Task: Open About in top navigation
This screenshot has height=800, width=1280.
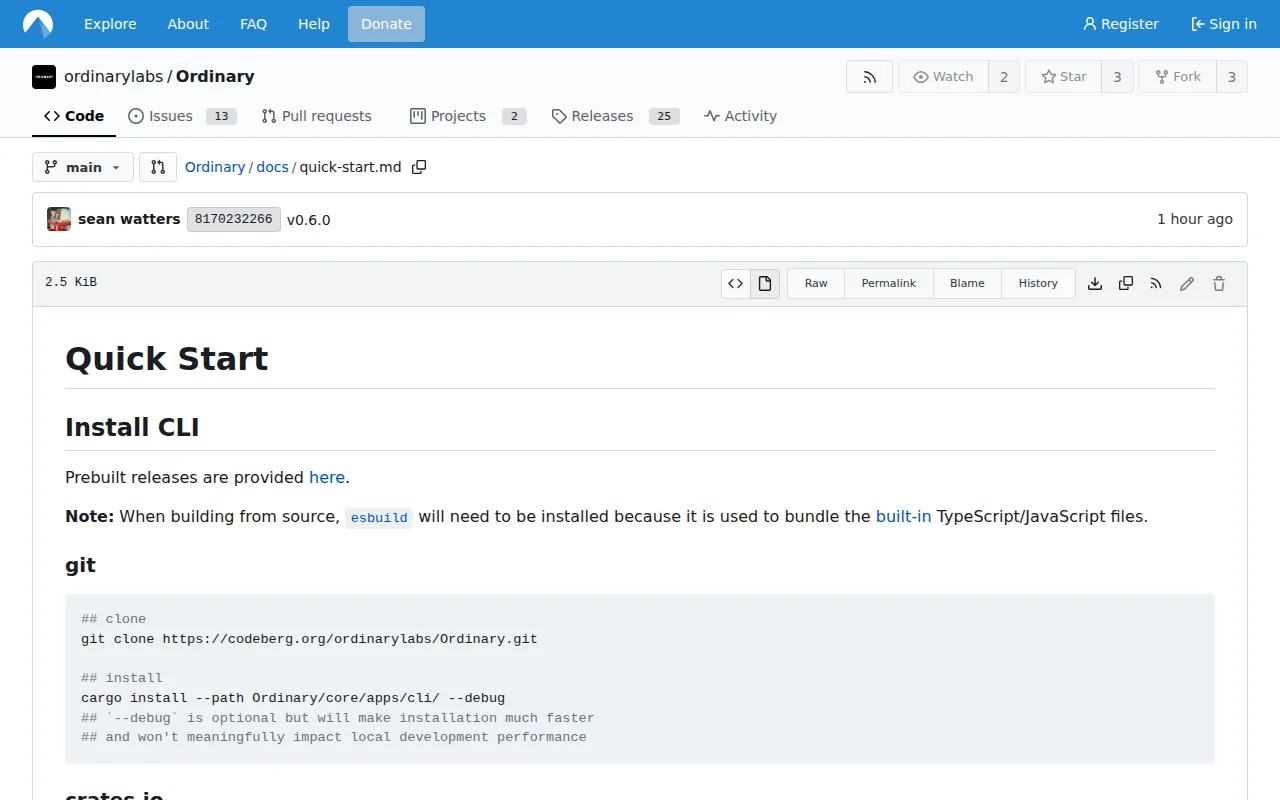Action: pyautogui.click(x=188, y=24)
